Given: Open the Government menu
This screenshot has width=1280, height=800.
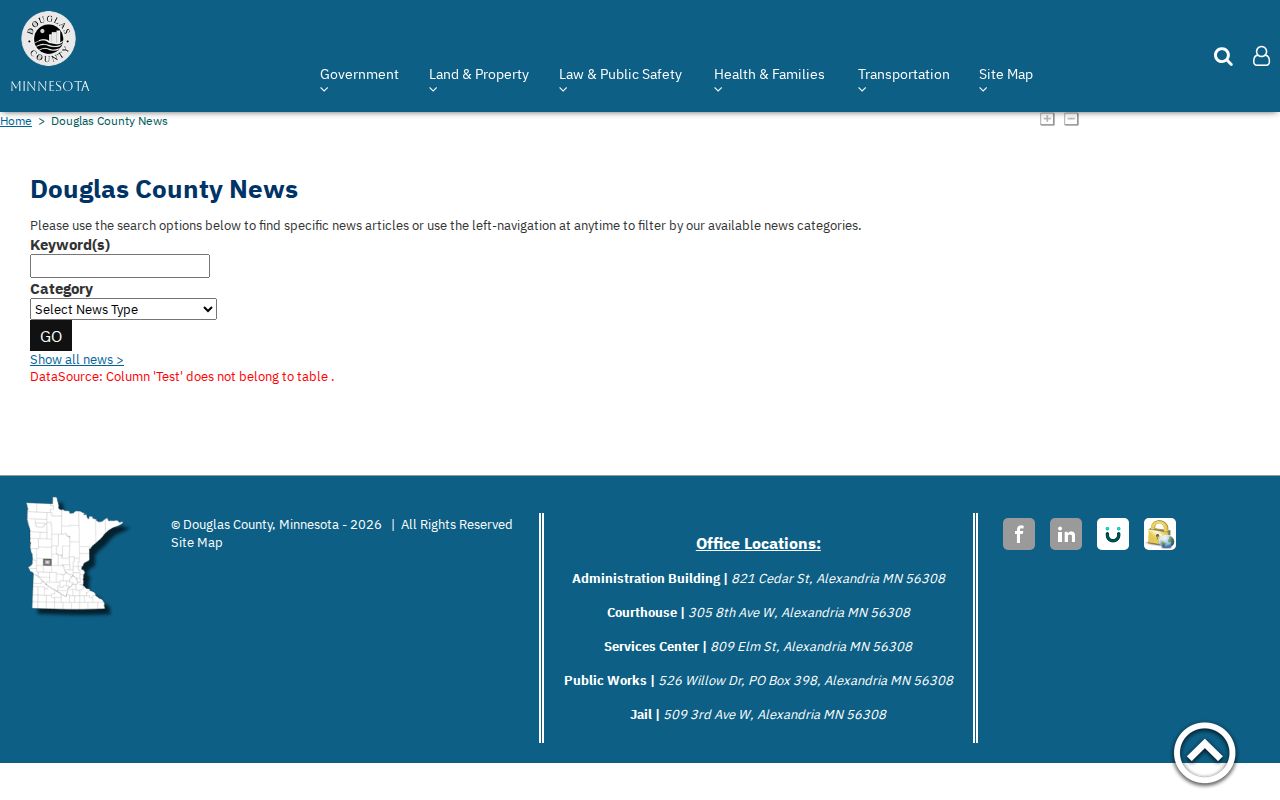Looking at the screenshot, I should point(359,74).
